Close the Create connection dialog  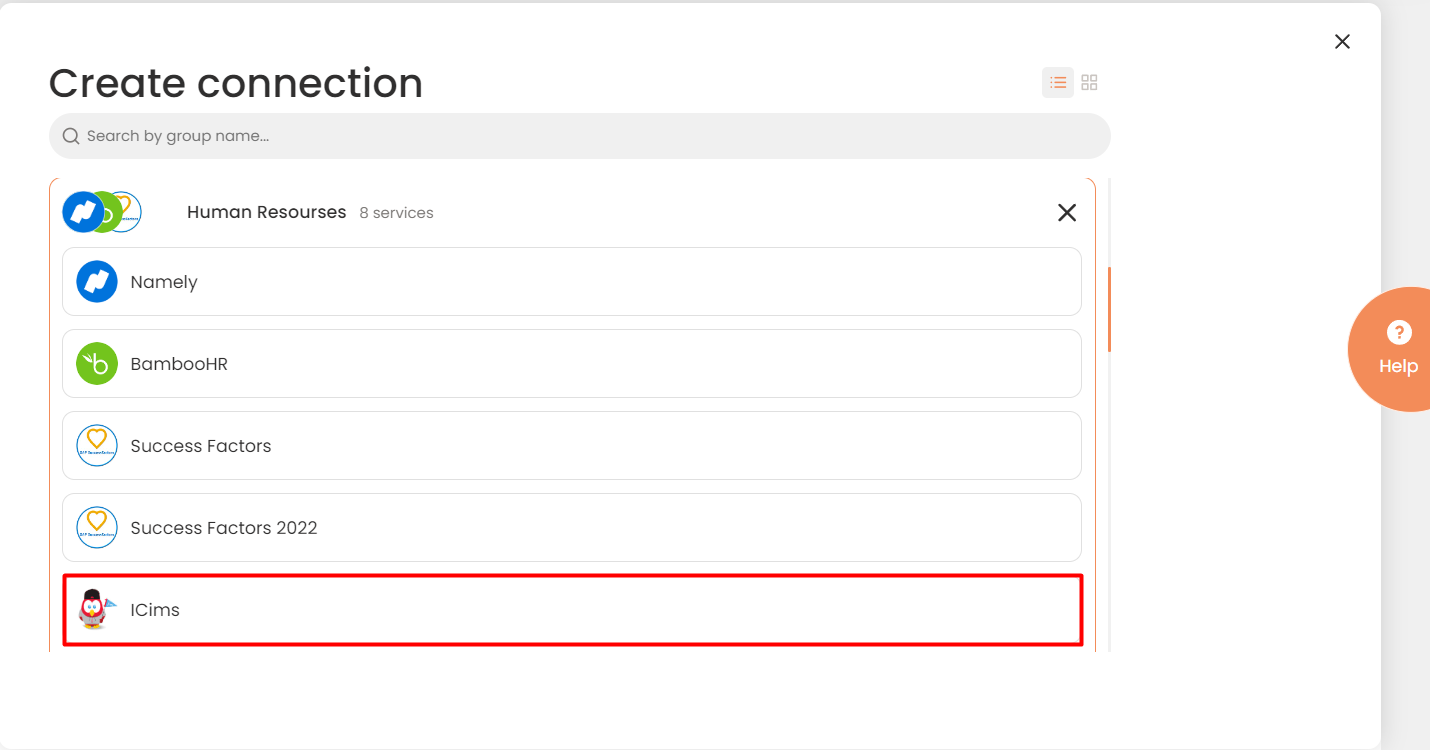(1342, 41)
